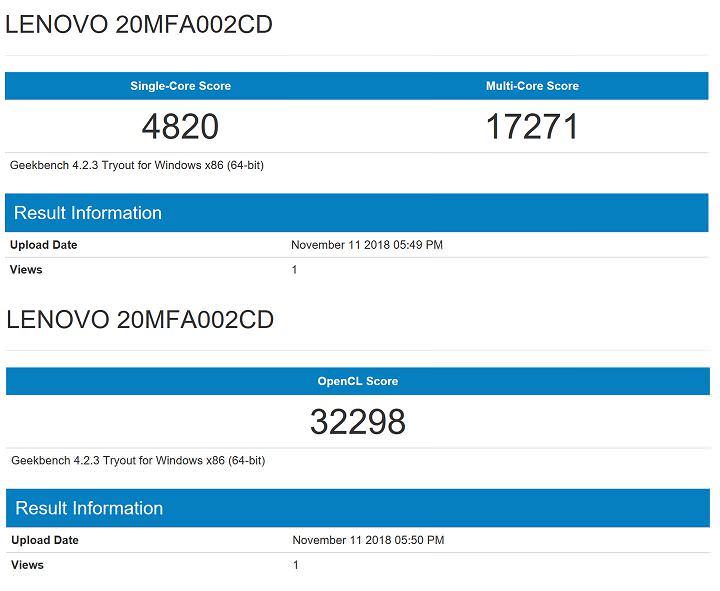The height and width of the screenshot is (591, 720).
Task: Click the Result Information header for the CPU result
Action: pos(88,213)
